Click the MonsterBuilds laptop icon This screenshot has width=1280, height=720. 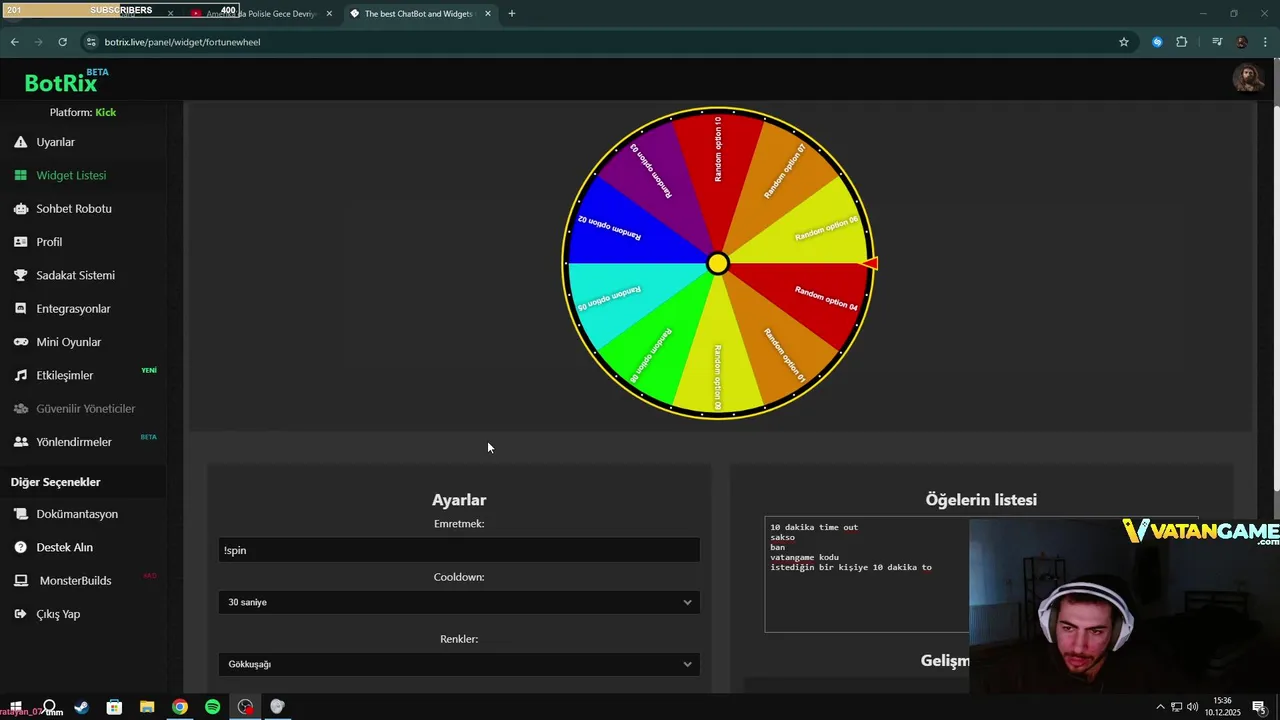[20, 581]
